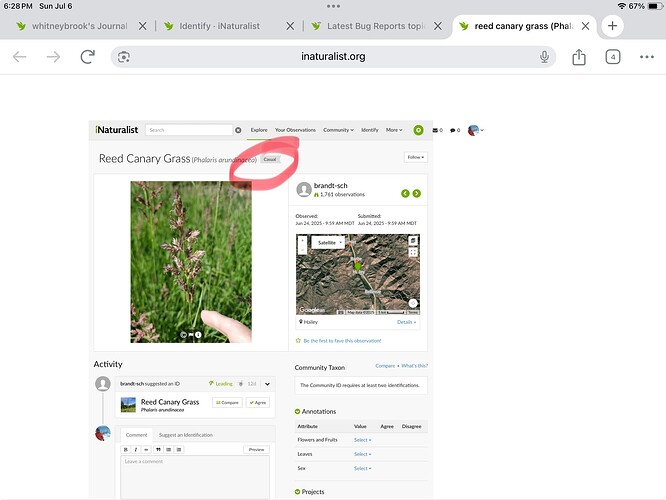Insert a block quote in the comment

click(158, 449)
